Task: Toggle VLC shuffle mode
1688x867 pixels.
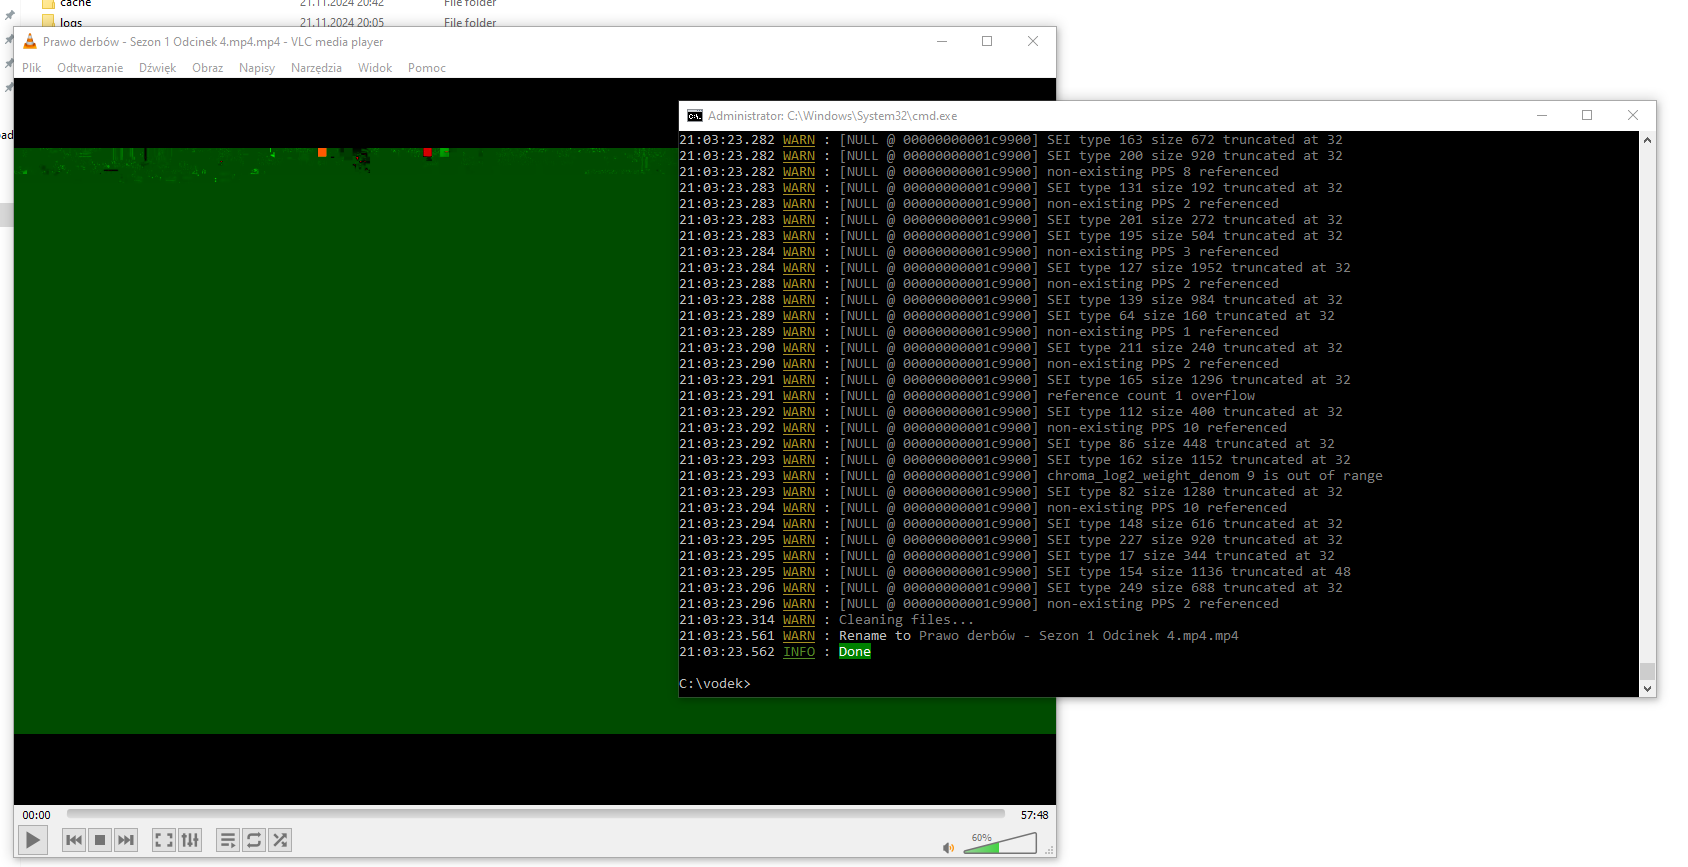Action: coord(280,840)
